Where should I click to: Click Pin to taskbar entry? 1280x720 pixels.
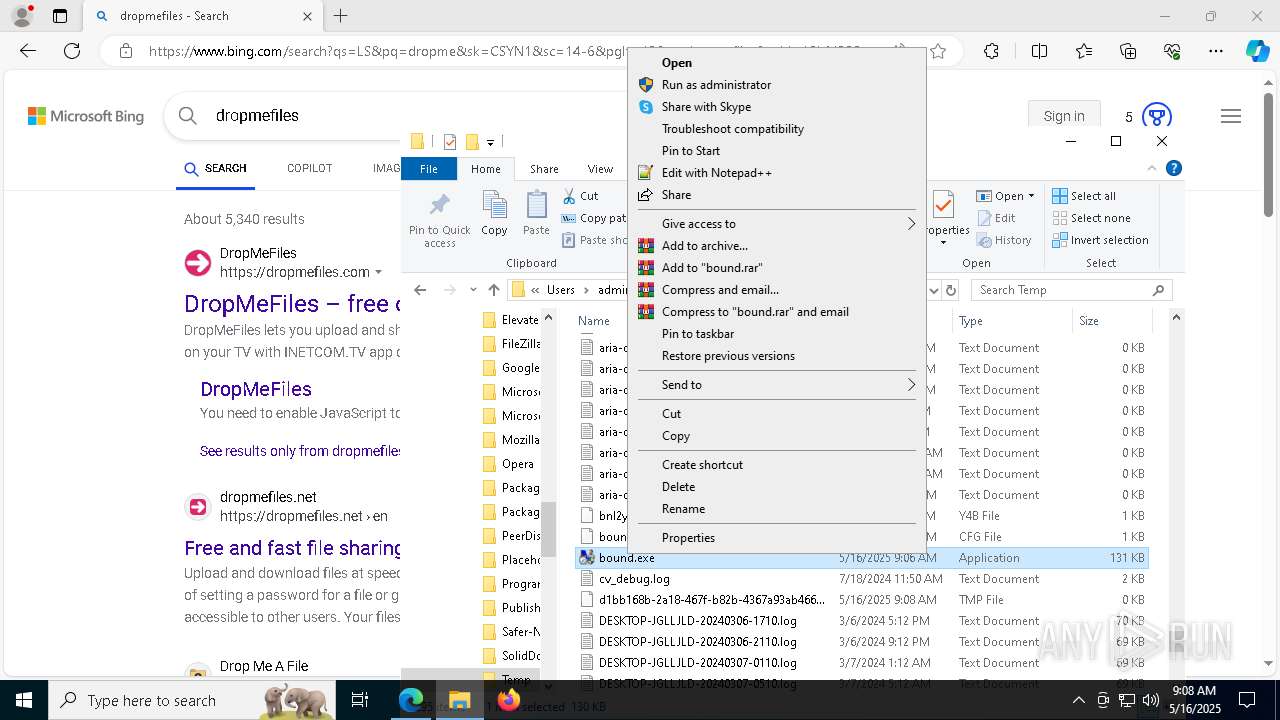(698, 334)
